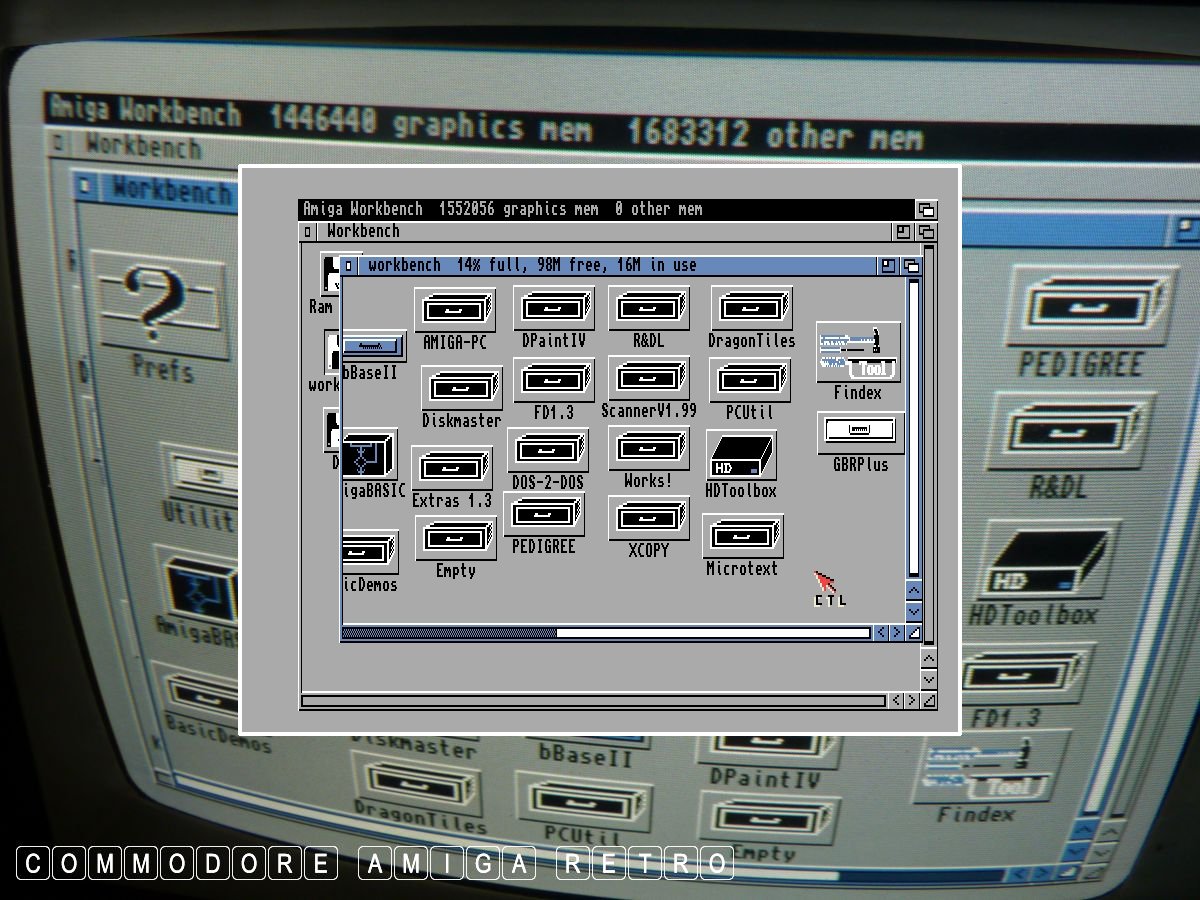Viewport: 1200px width, 900px height.
Task: Toggle depth gadget on Amiga Workbench screen bar
Action: coord(927,210)
